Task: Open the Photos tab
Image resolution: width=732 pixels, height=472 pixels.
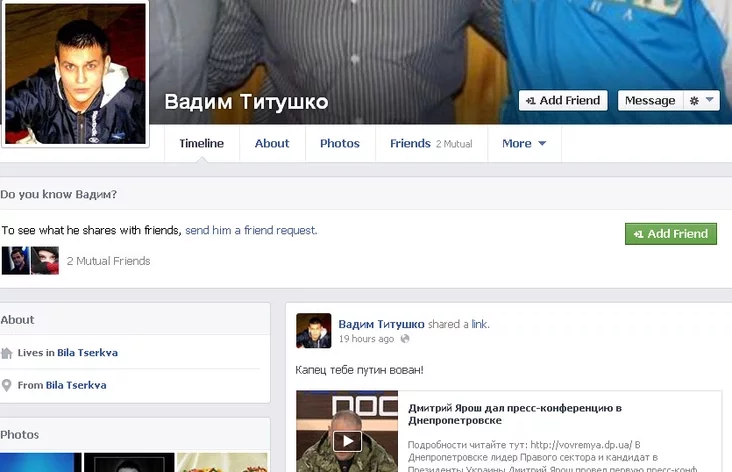Action: click(340, 144)
